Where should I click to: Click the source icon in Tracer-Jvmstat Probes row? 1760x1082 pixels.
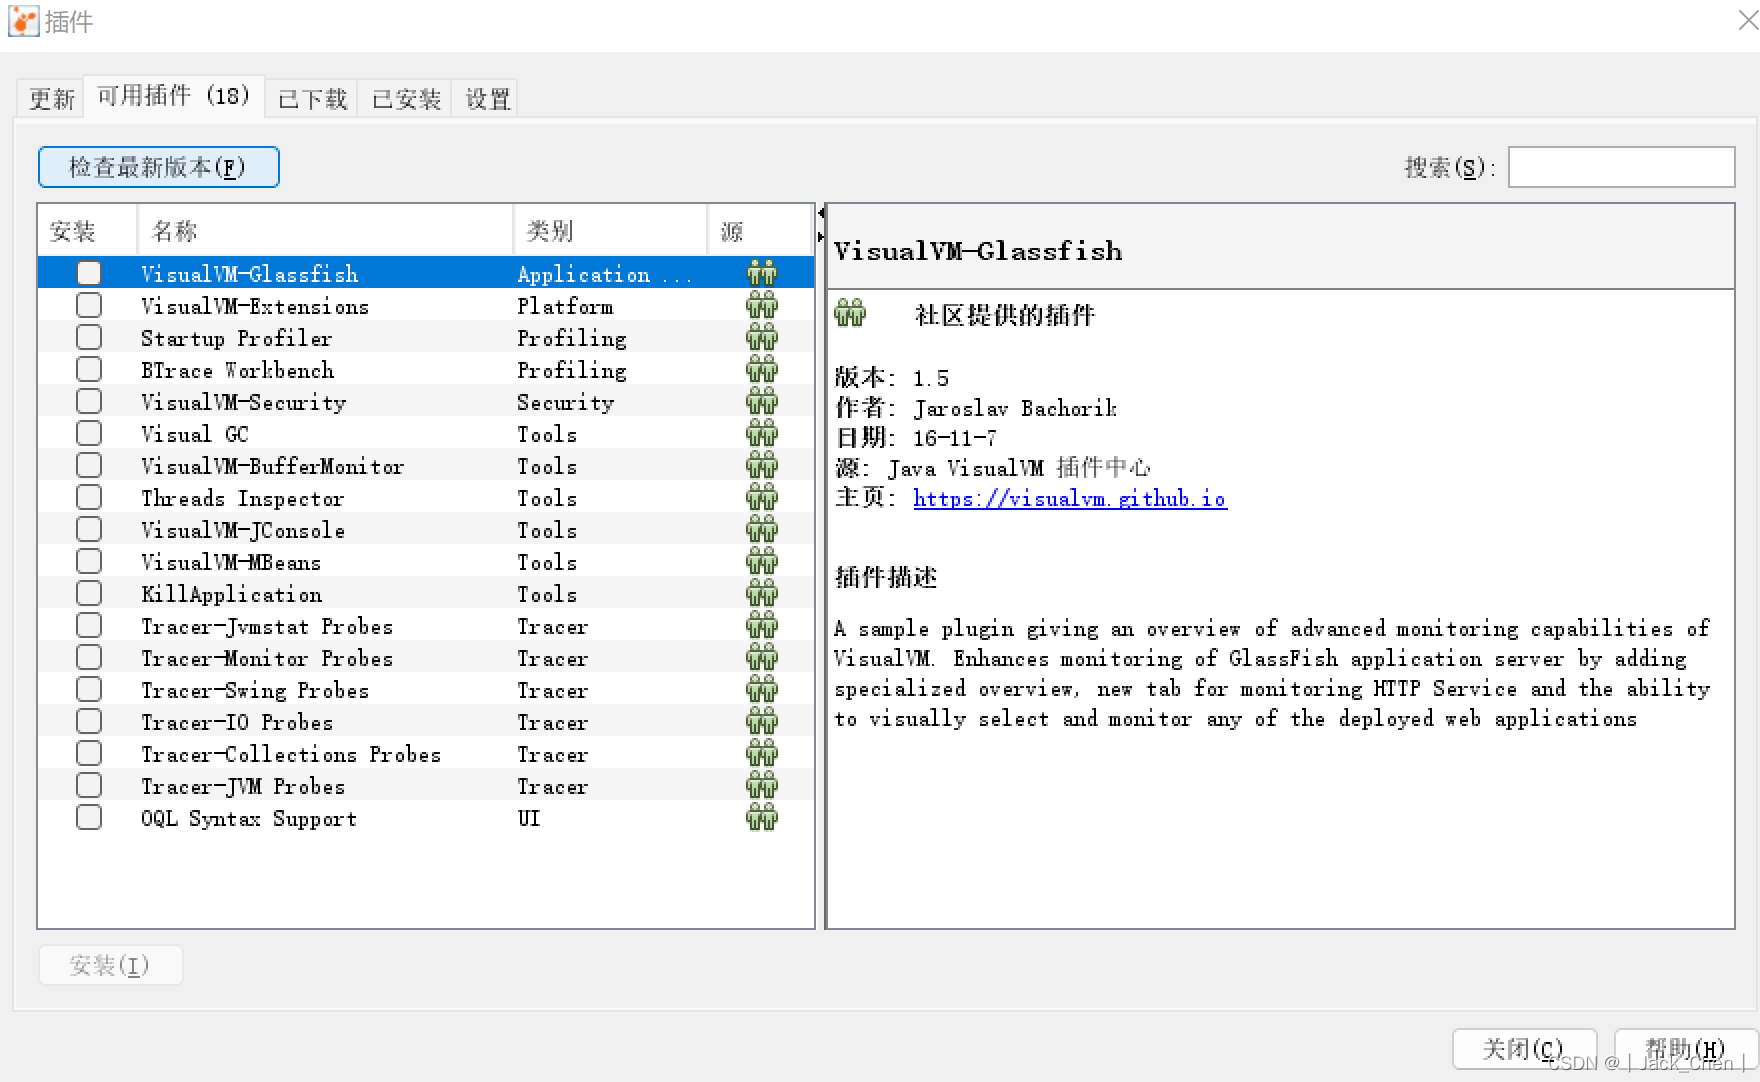(761, 625)
